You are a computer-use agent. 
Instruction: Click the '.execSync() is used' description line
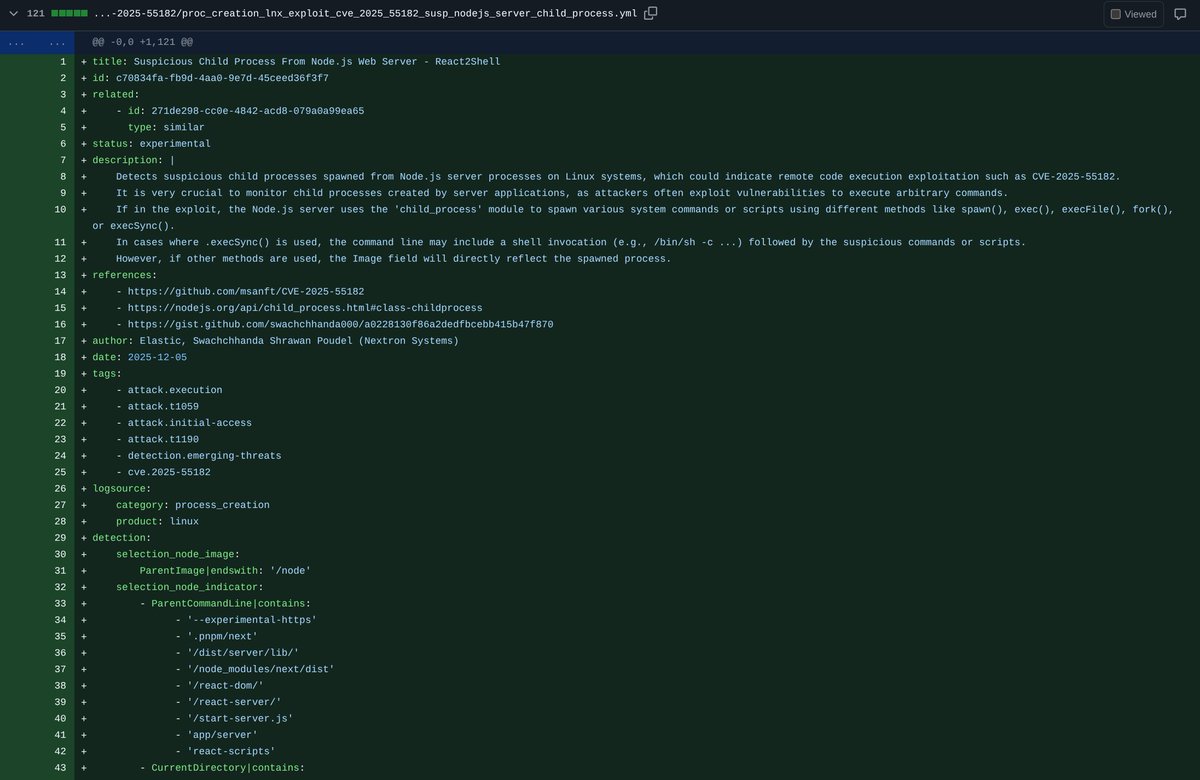pyautogui.click(x=571, y=242)
